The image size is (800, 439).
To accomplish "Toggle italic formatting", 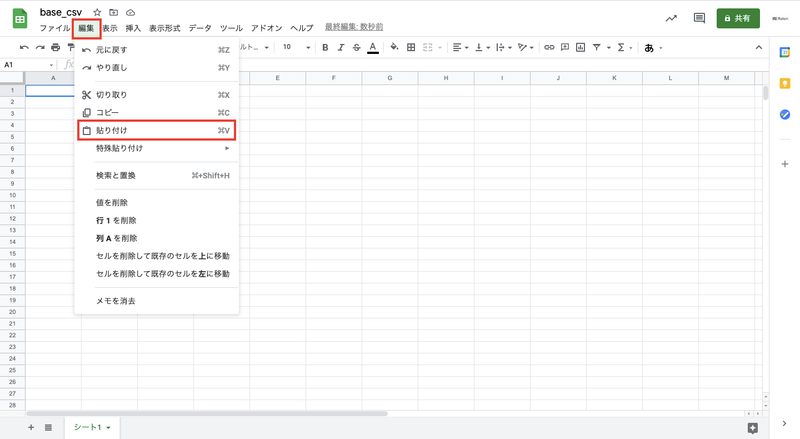I will (x=341, y=47).
